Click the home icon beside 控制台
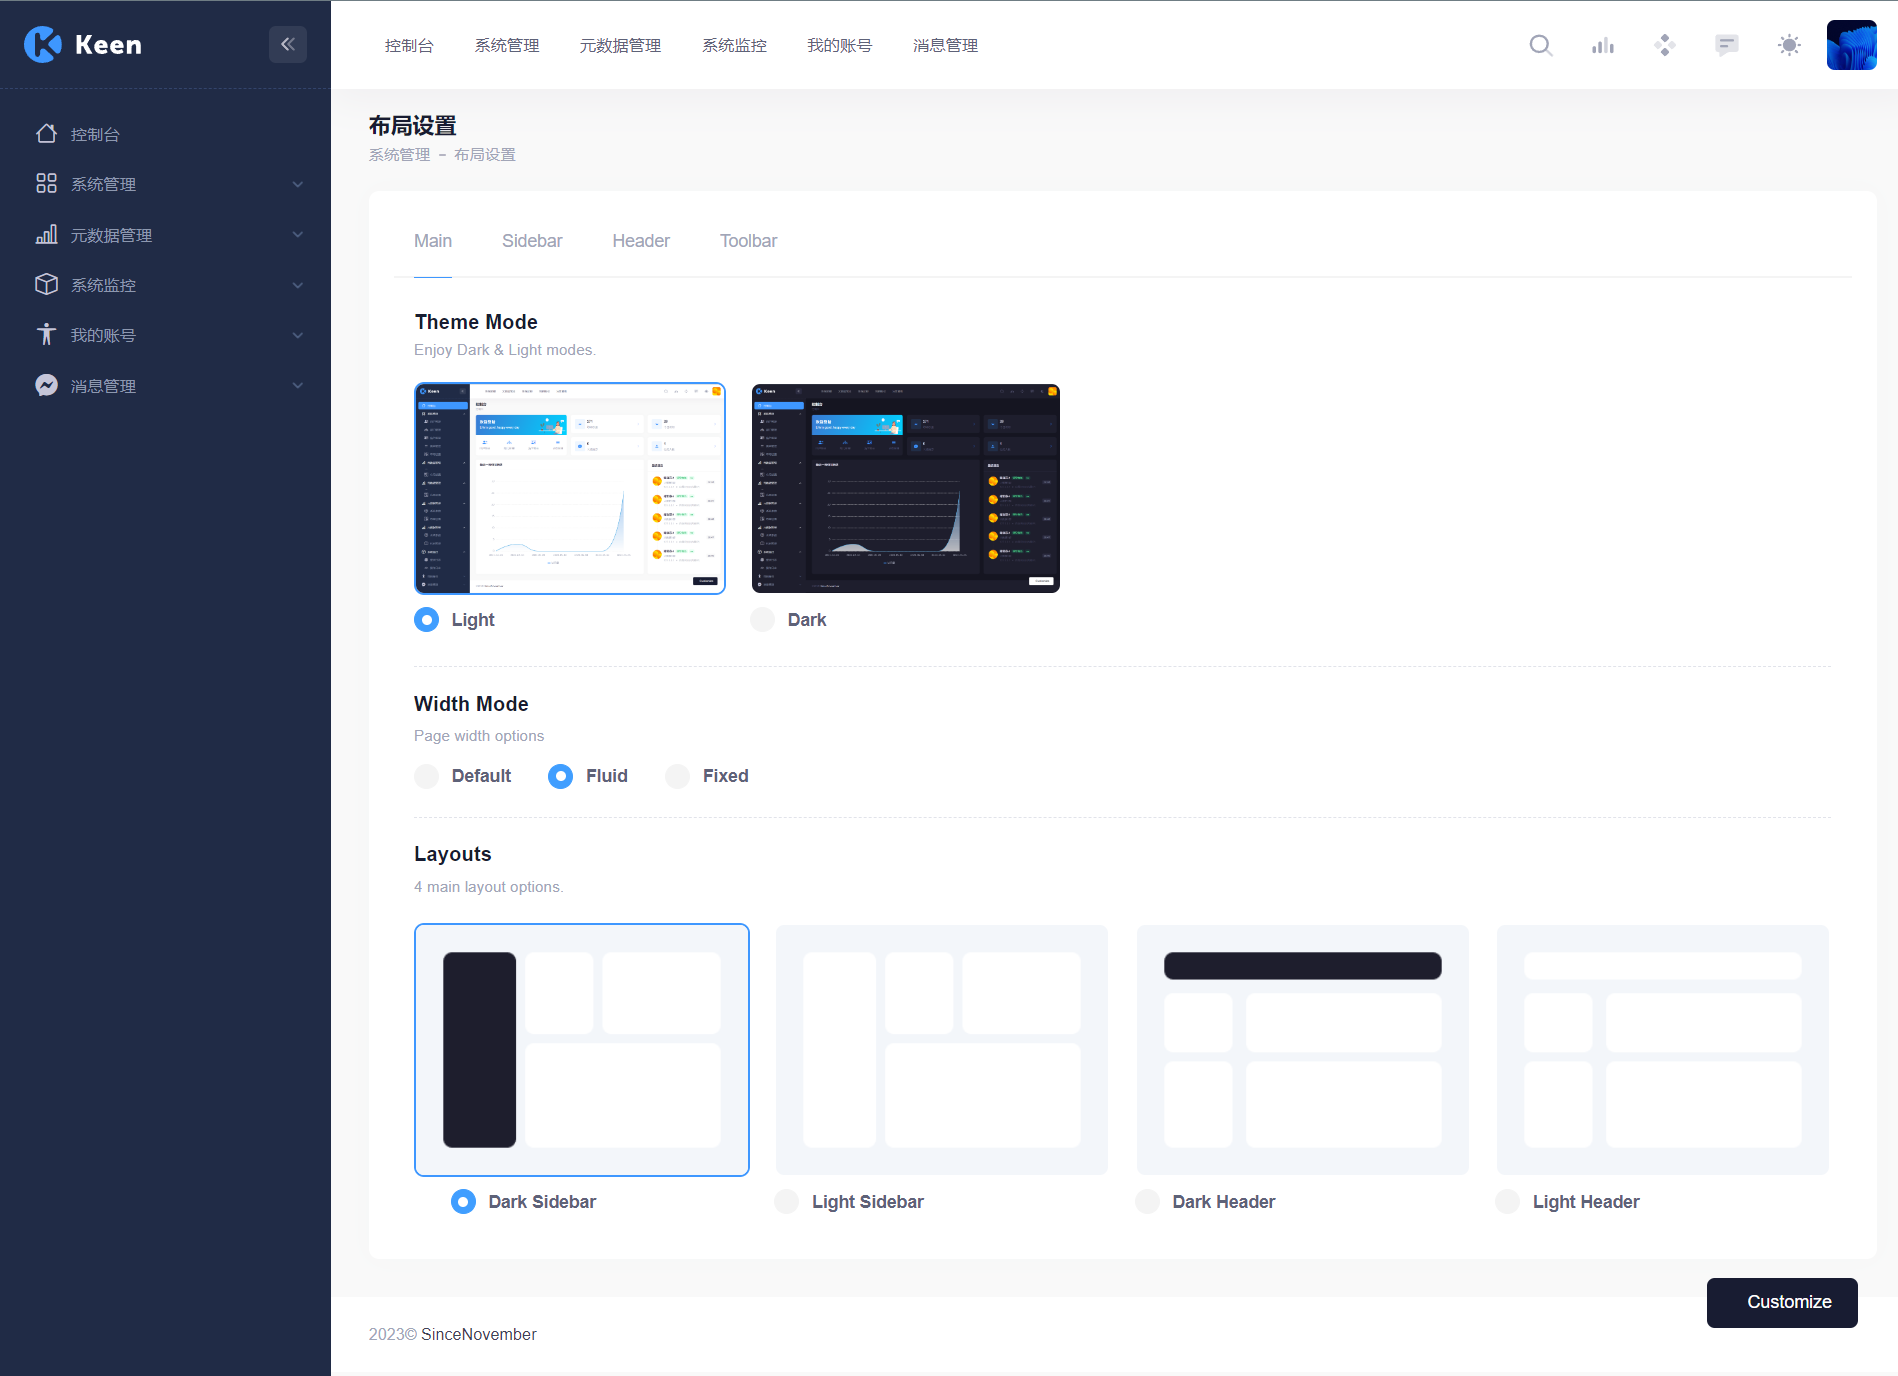 [x=46, y=134]
